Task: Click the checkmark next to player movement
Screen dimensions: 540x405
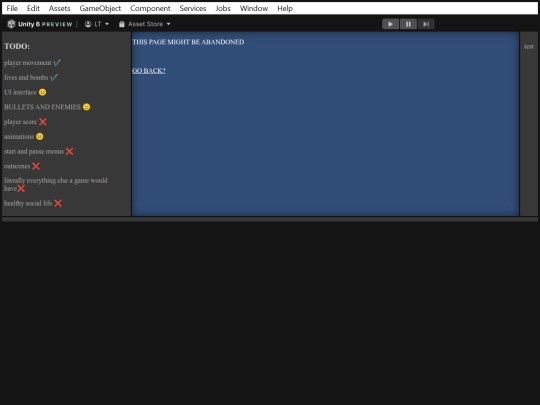Action: coord(57,63)
